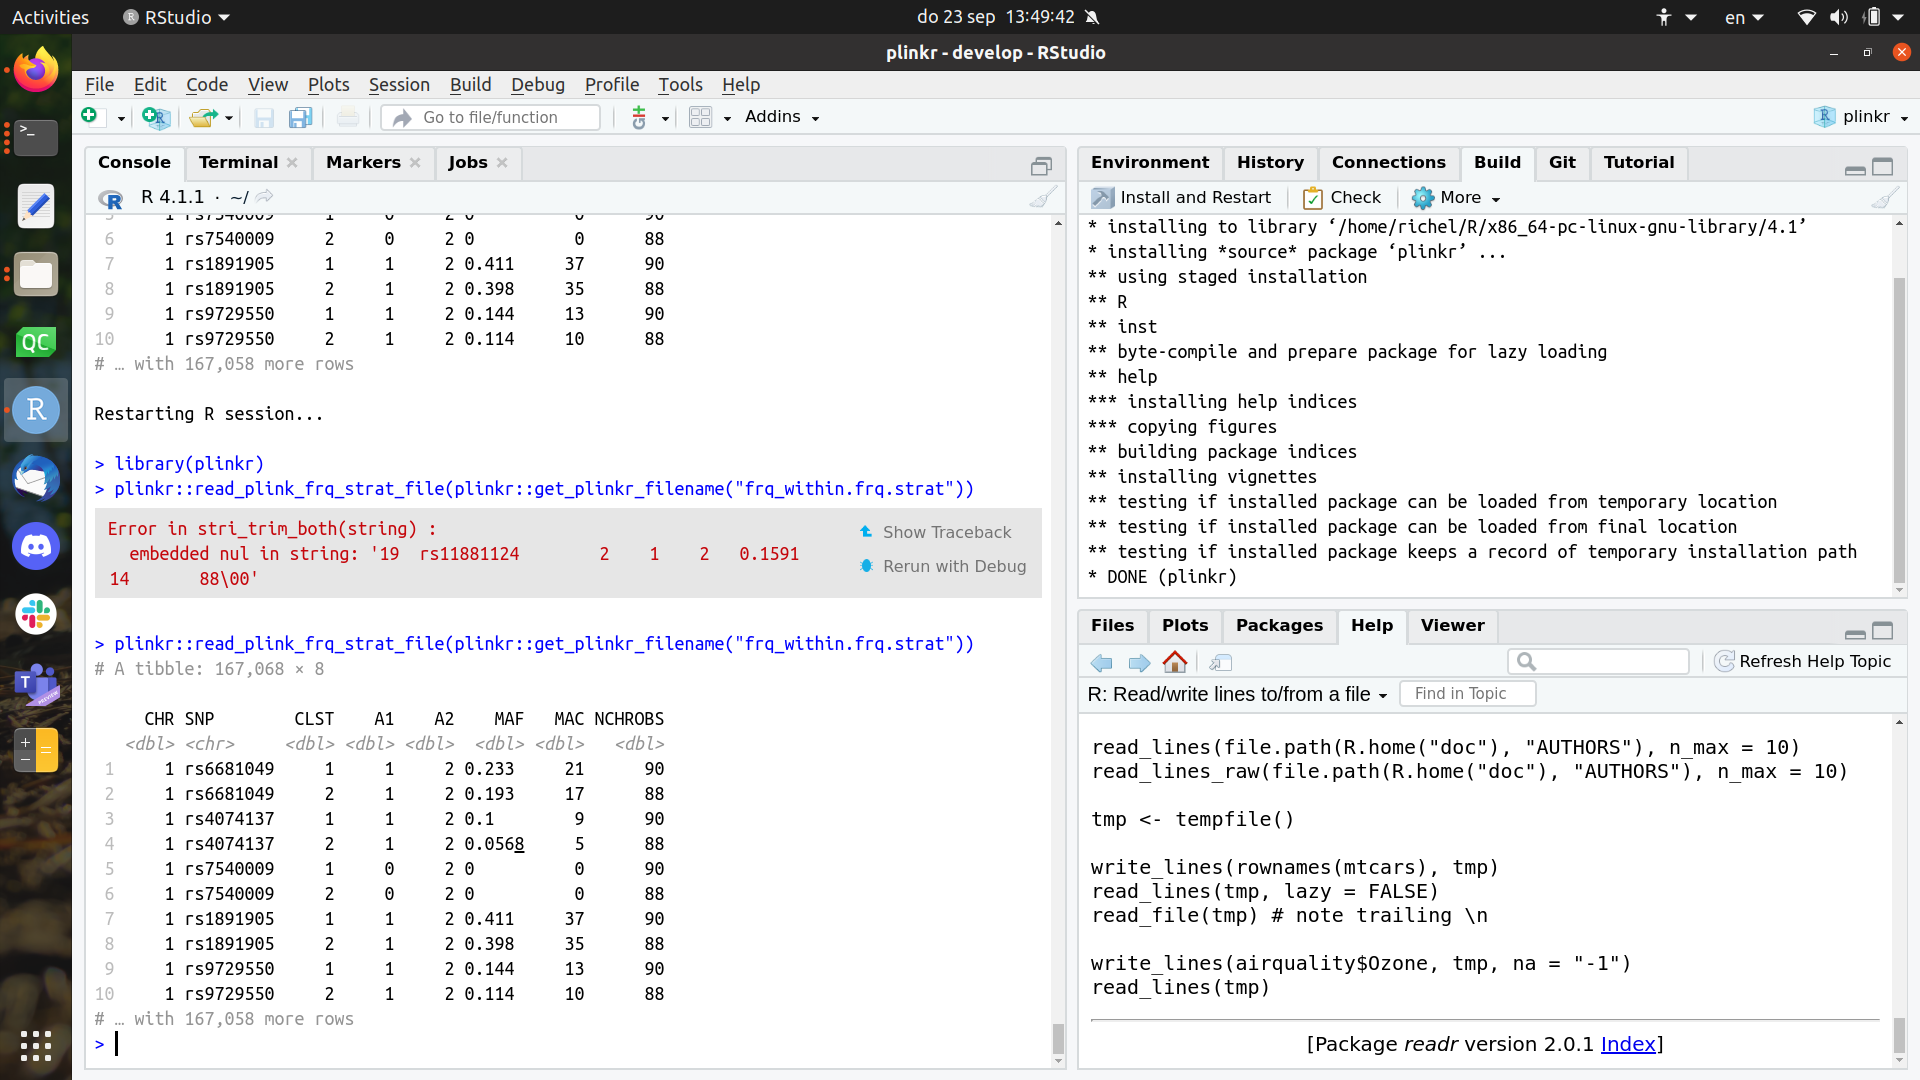Image resolution: width=1920 pixels, height=1080 pixels.
Task: Open an existing file
Action: (x=203, y=117)
